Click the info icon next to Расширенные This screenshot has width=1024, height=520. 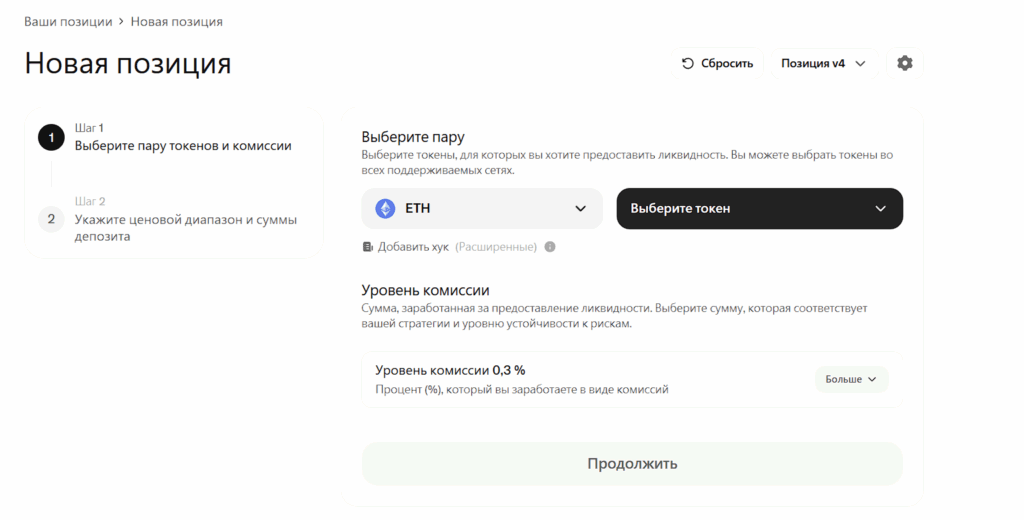[x=550, y=247]
